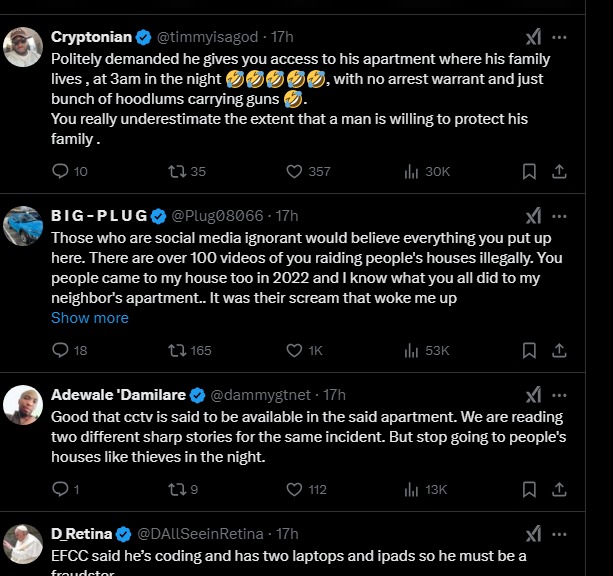The image size is (613, 576).
Task: Like the BIG-PLUG tweet
Action: [294, 350]
